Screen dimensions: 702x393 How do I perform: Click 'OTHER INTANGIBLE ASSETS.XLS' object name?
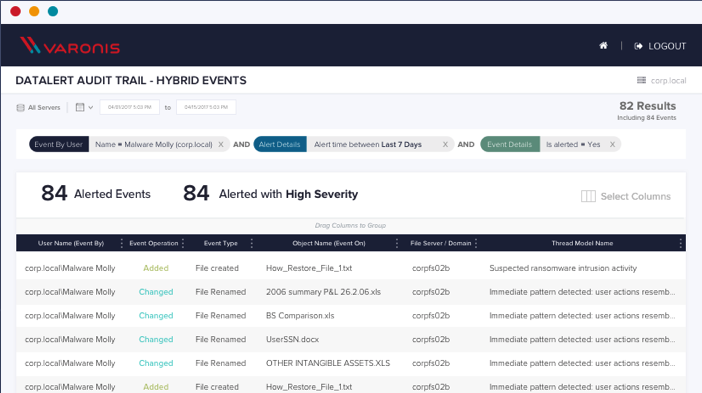tap(328, 363)
